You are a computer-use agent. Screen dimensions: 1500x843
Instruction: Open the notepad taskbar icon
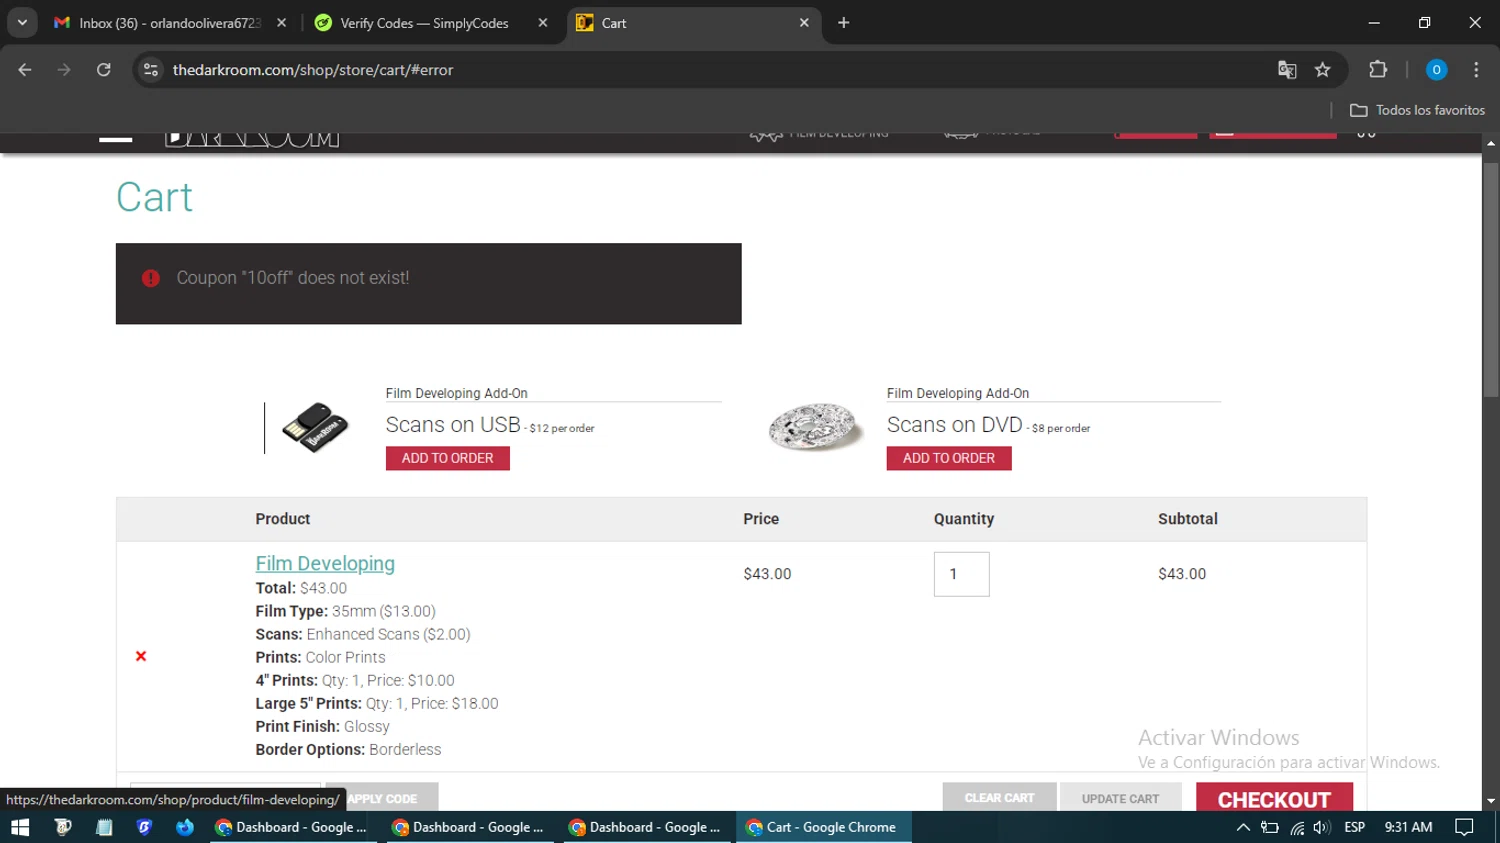(104, 827)
